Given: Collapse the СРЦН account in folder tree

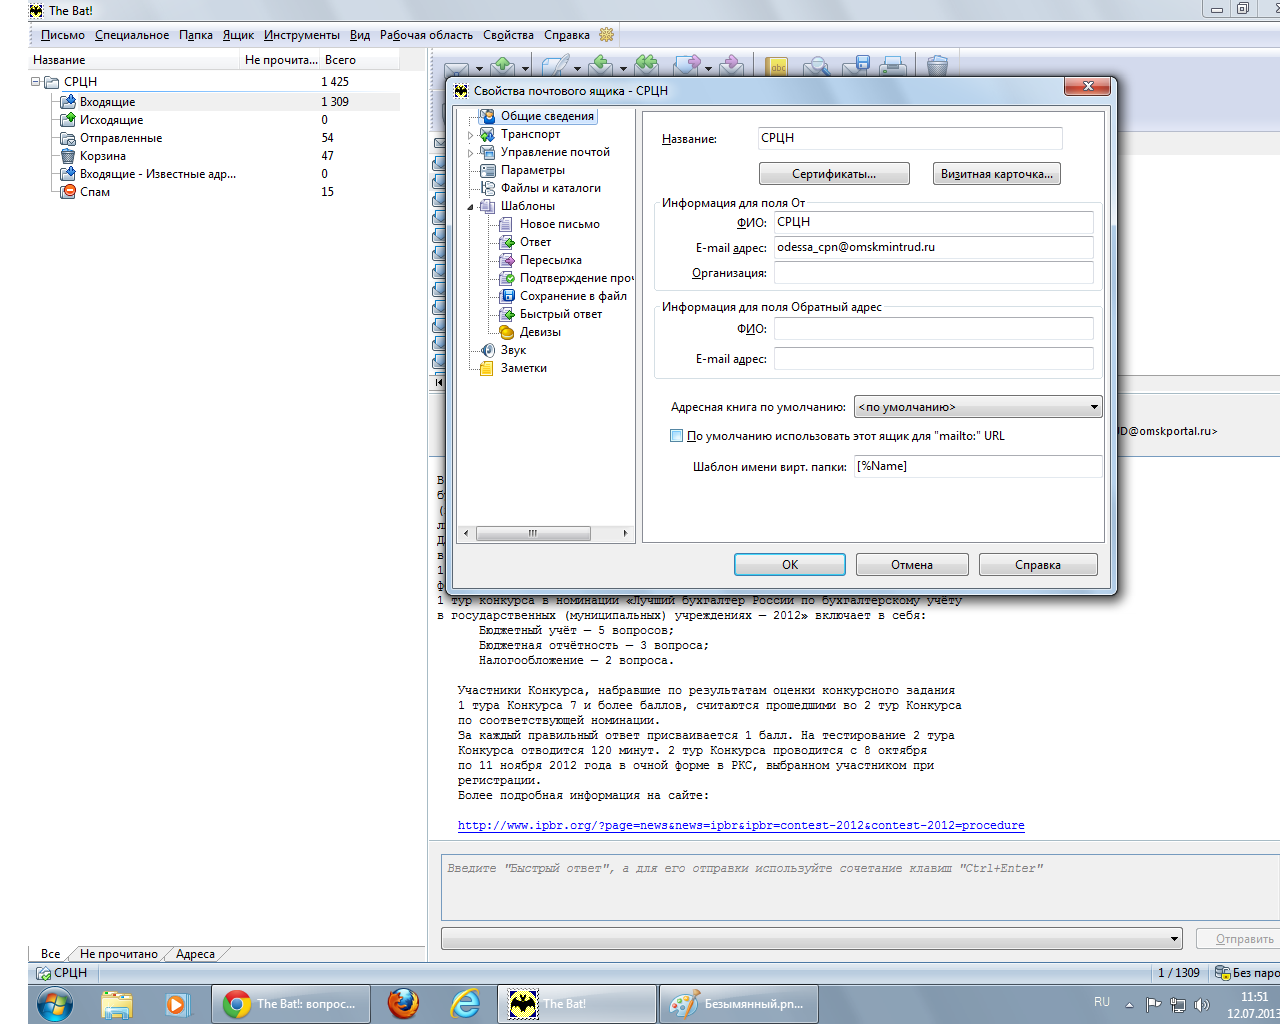Looking at the screenshot, I should (x=36, y=82).
